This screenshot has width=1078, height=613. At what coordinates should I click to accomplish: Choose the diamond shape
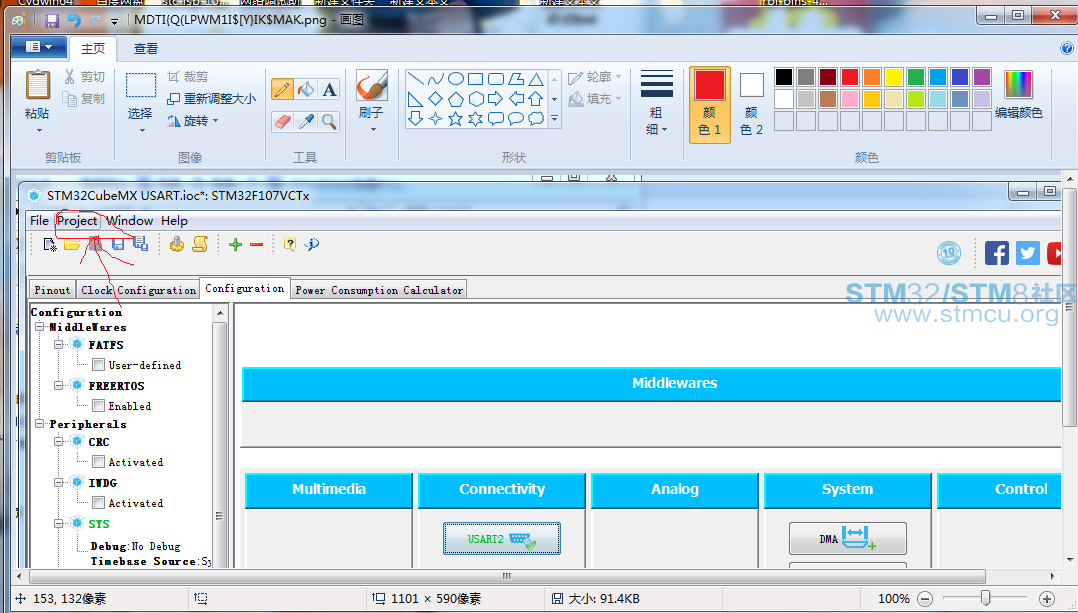tap(435, 99)
